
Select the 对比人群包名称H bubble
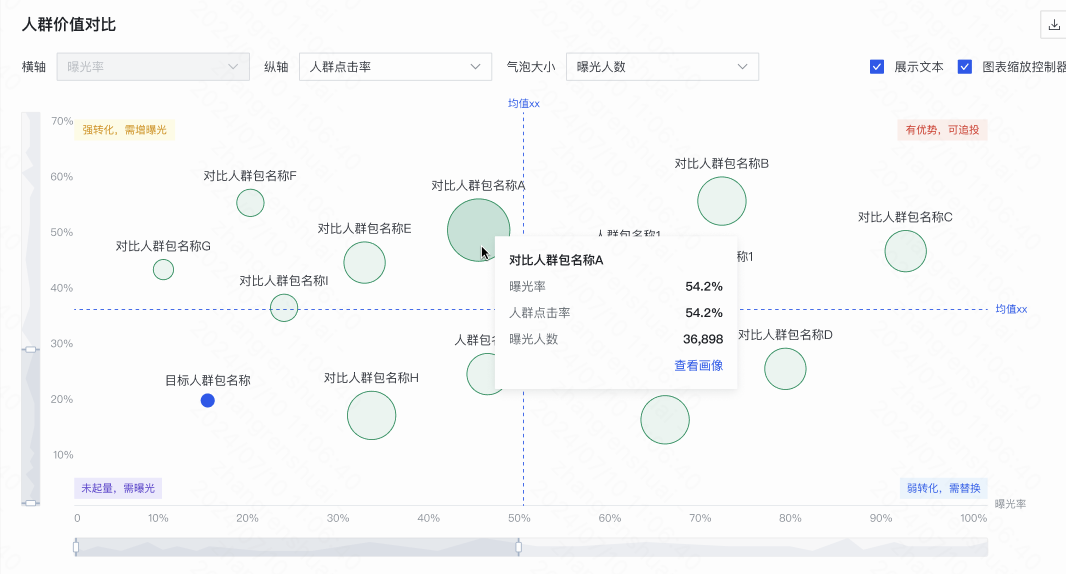[371, 416]
